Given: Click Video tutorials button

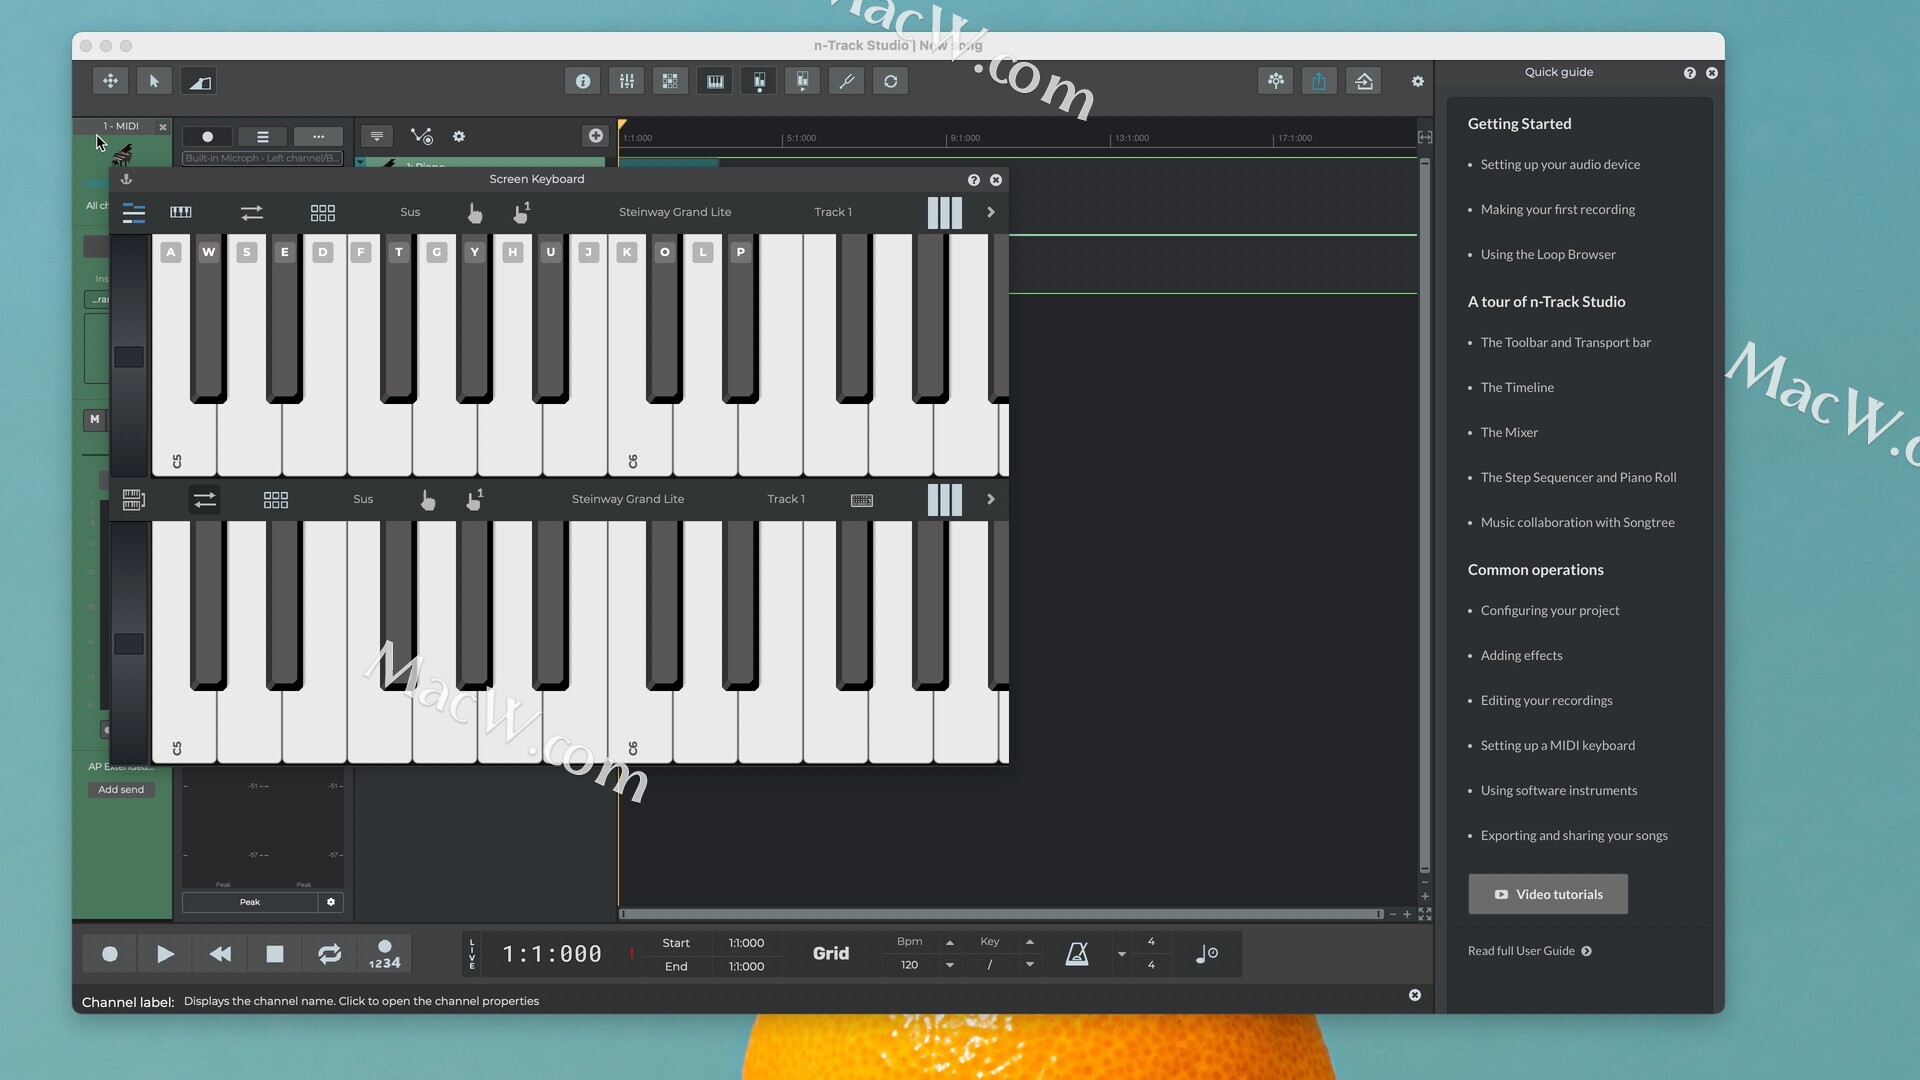Looking at the screenshot, I should (1548, 894).
